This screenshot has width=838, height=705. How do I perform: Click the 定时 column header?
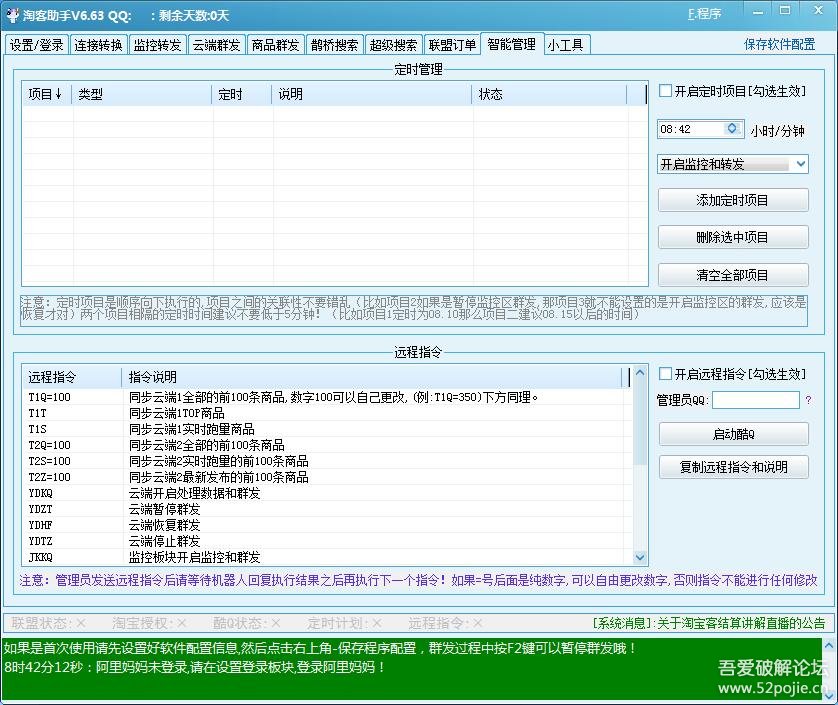coord(242,95)
